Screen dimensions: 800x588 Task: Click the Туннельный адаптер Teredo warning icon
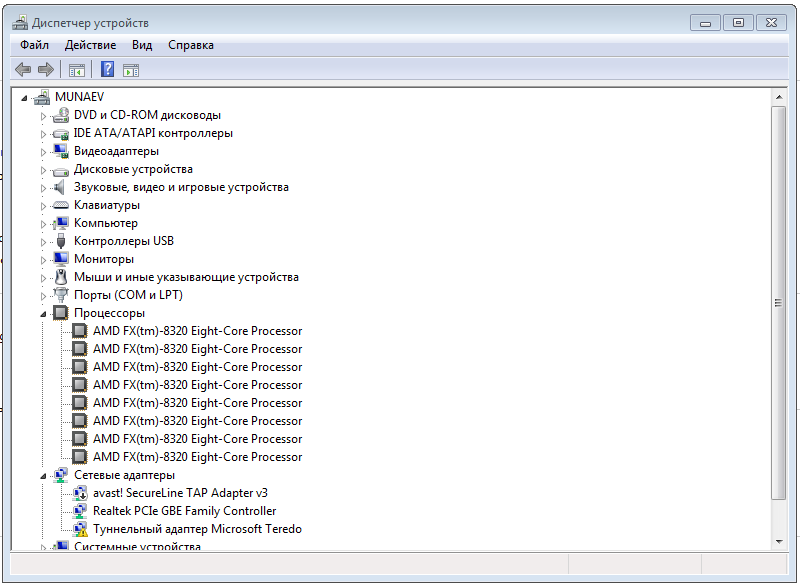pyautogui.click(x=79, y=529)
